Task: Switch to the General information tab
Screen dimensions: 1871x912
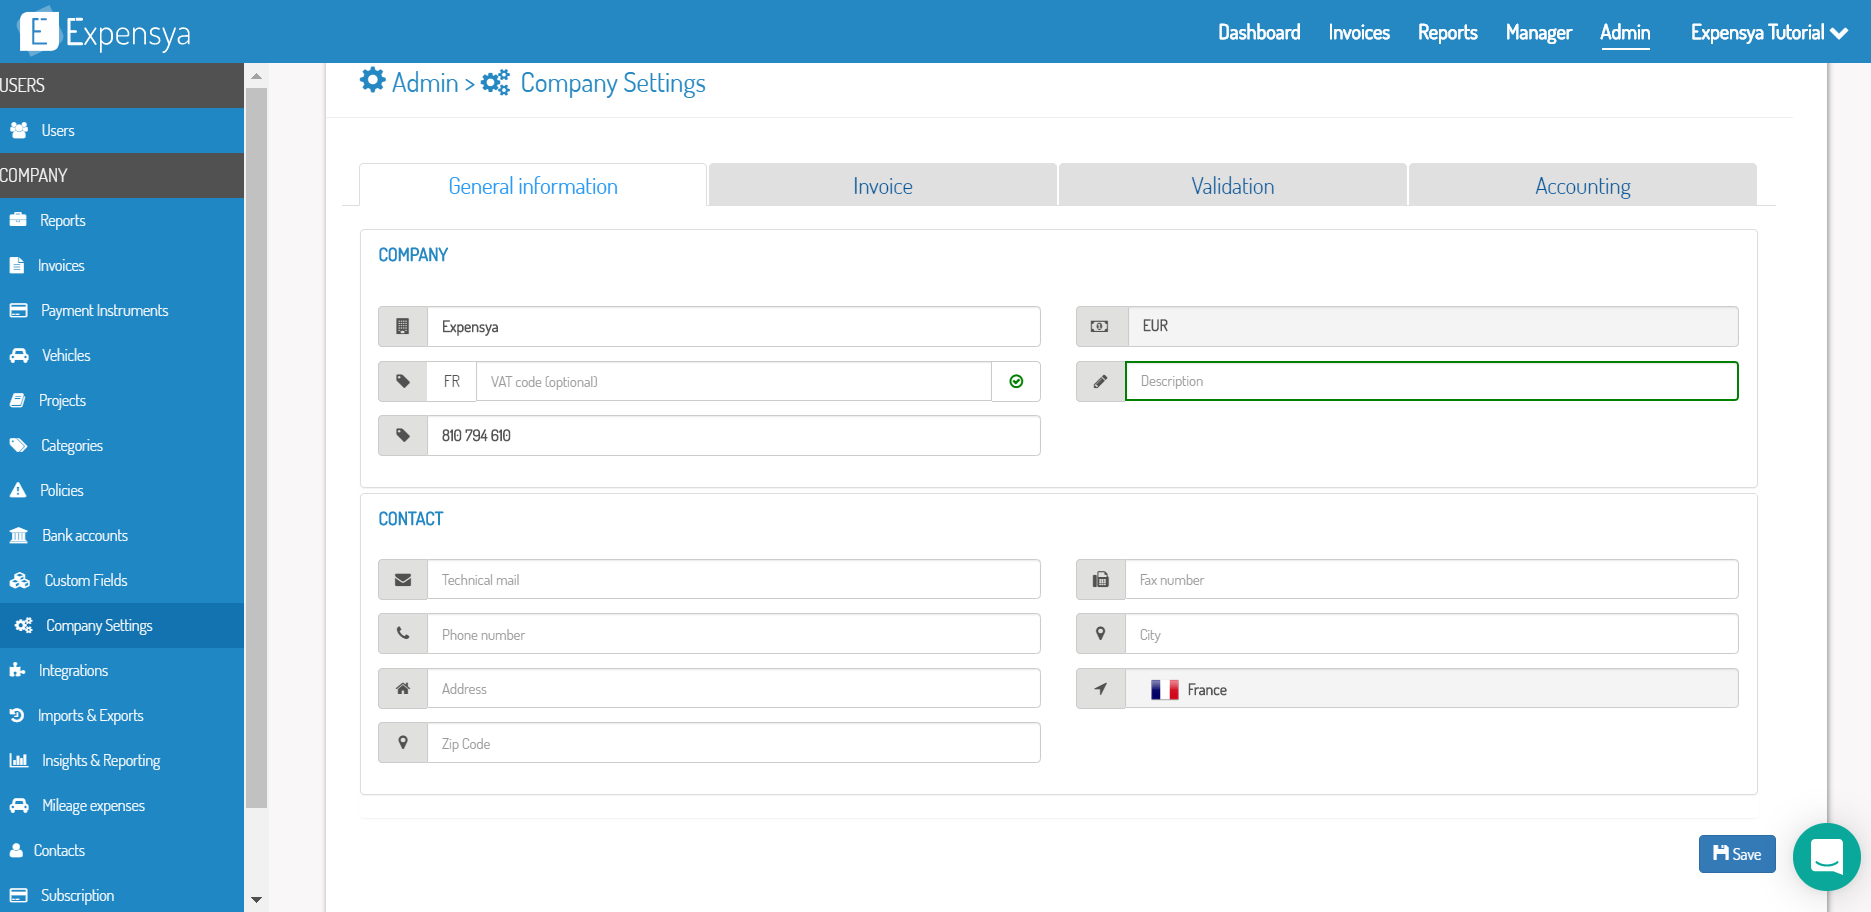Action: point(533,186)
